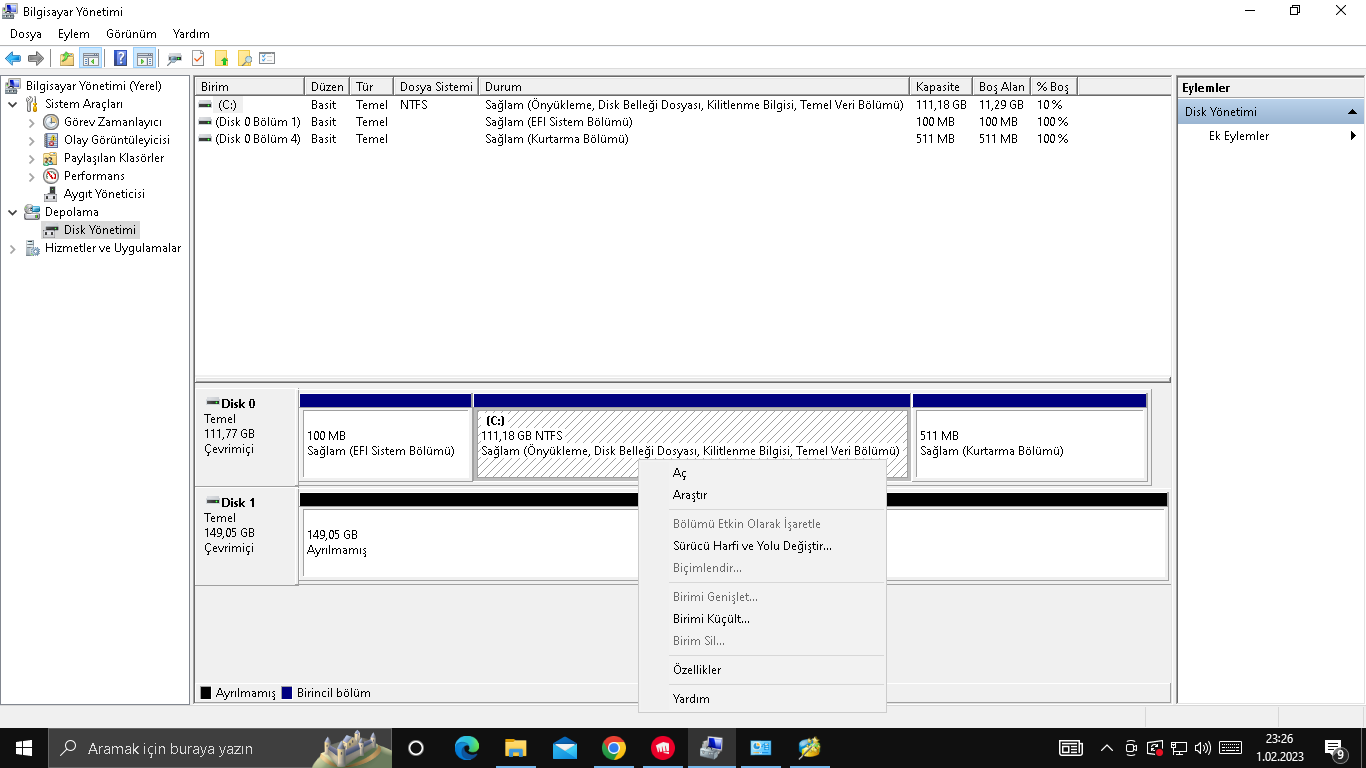Select Sürücü Harfi ve Yolu Değiştir

pyautogui.click(x=762, y=546)
